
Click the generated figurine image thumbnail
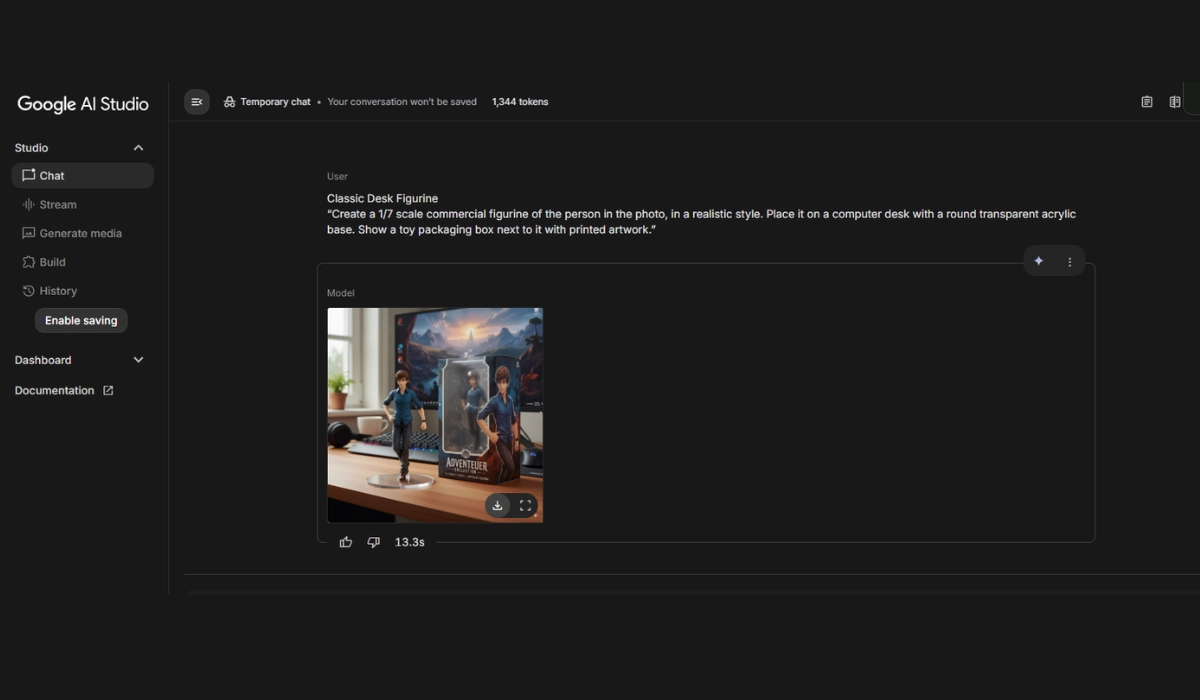435,400
